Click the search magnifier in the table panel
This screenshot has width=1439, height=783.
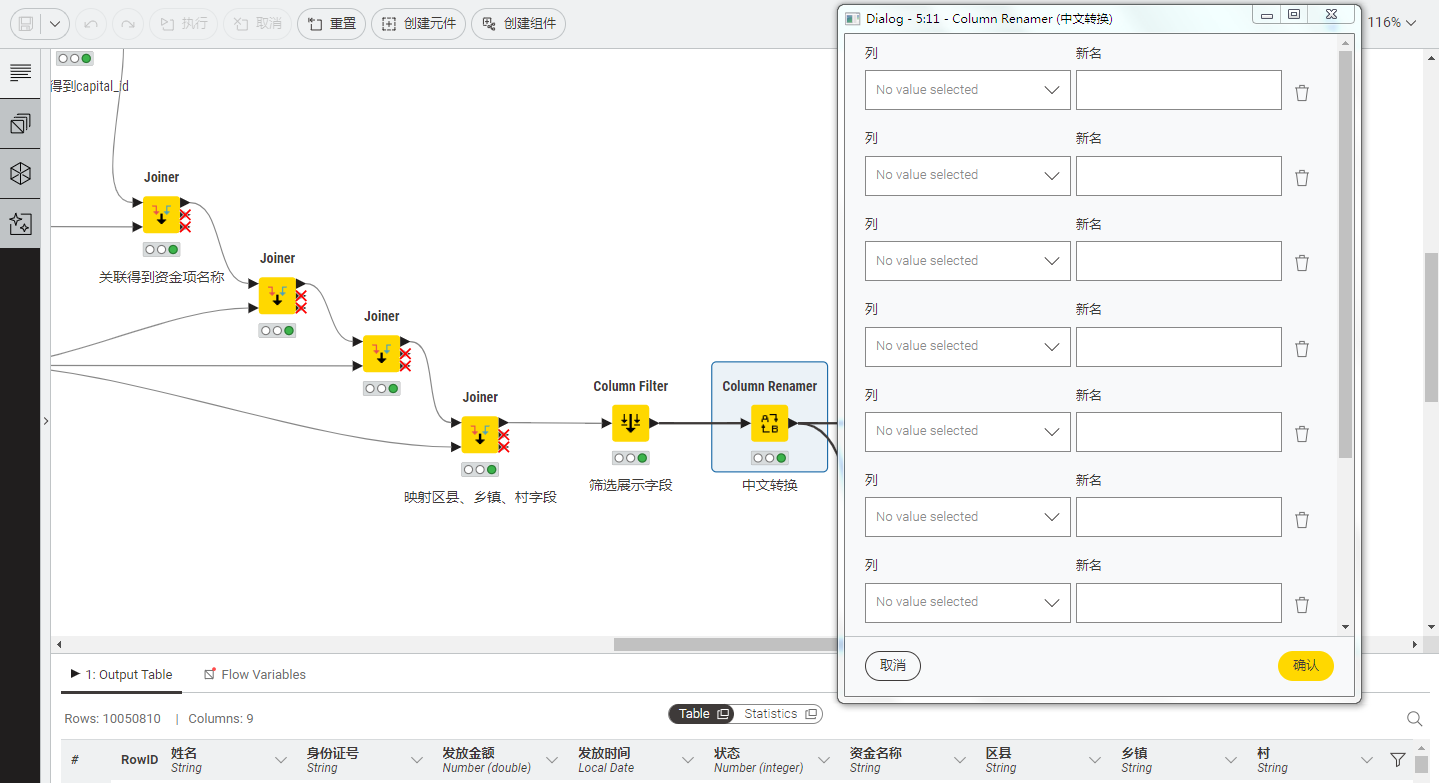1414,718
